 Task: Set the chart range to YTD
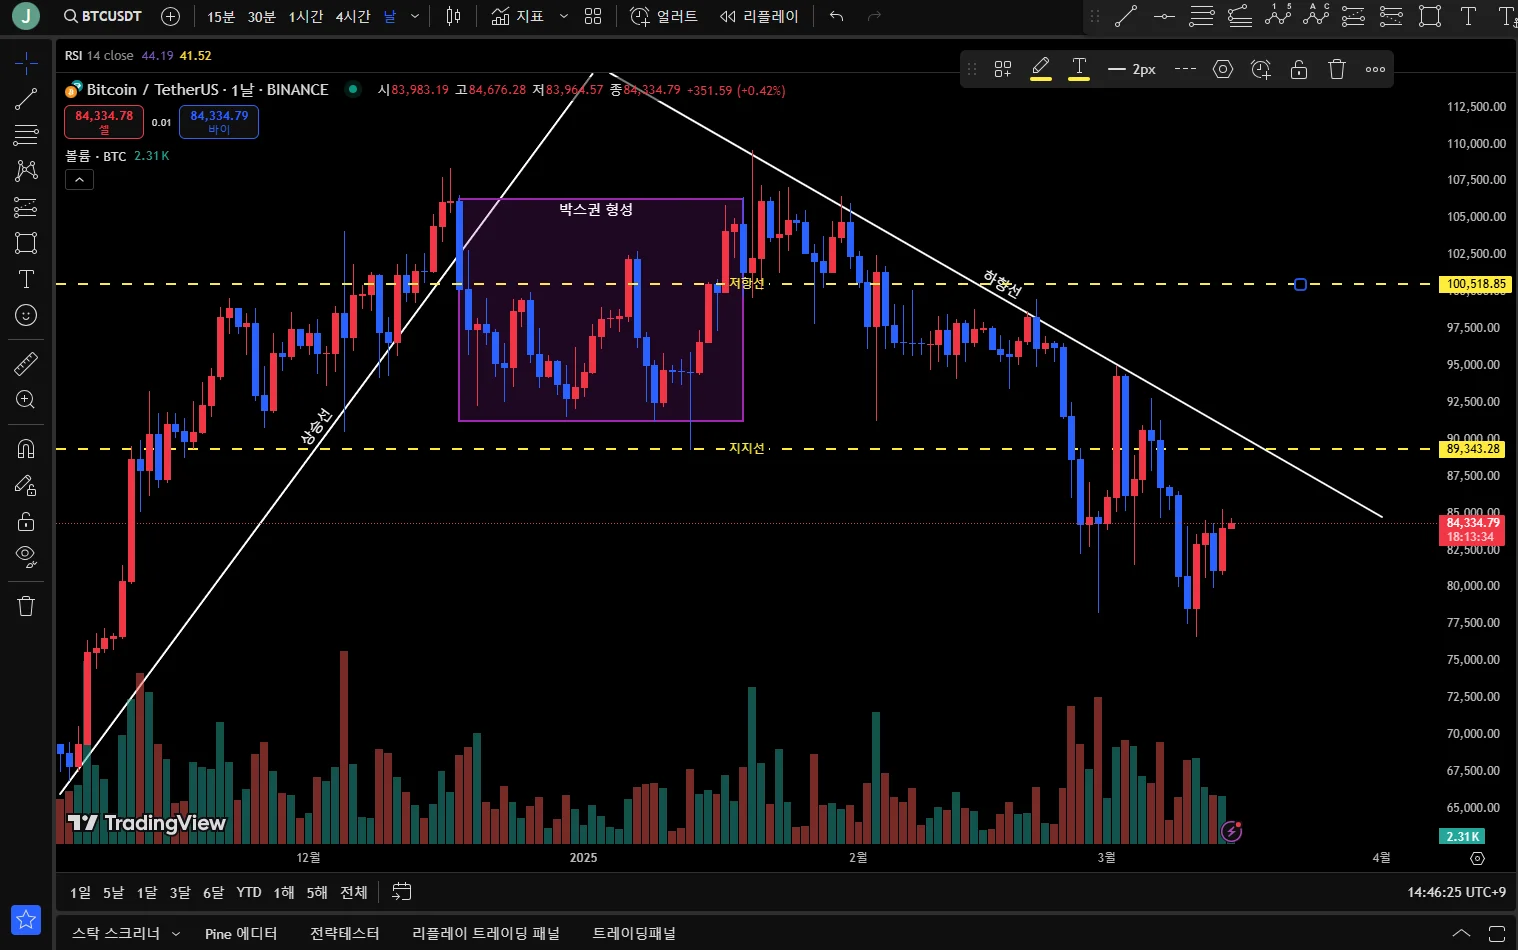tap(249, 892)
